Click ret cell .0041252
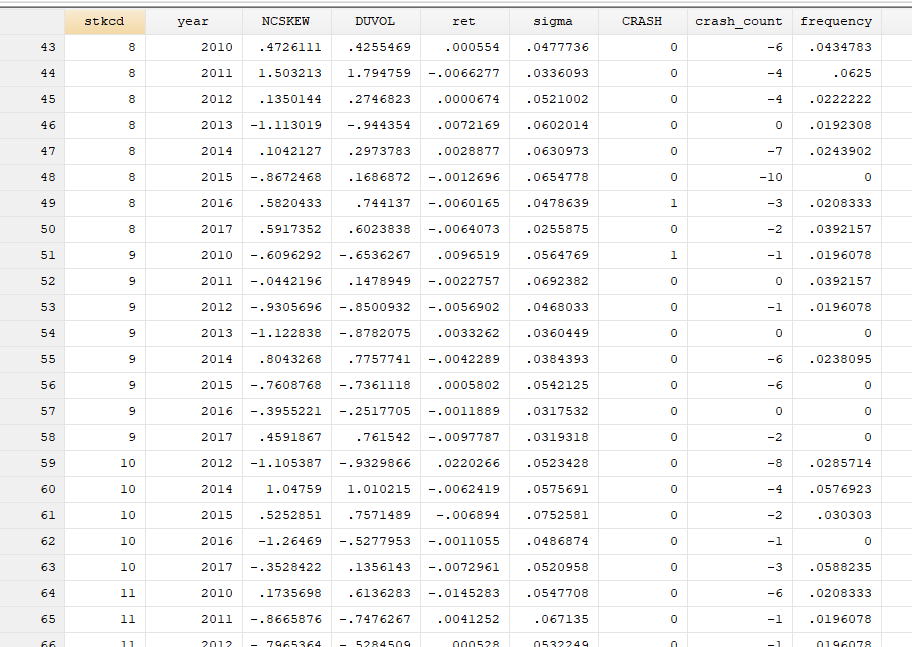This screenshot has width=912, height=647. (x=464, y=619)
